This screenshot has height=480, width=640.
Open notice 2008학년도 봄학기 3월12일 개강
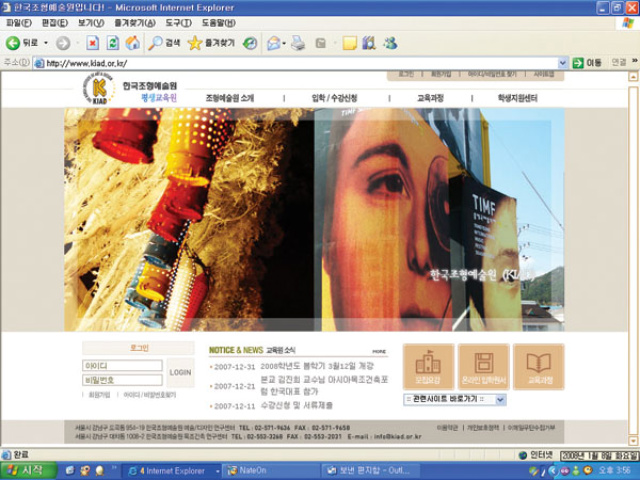pyautogui.click(x=317, y=366)
